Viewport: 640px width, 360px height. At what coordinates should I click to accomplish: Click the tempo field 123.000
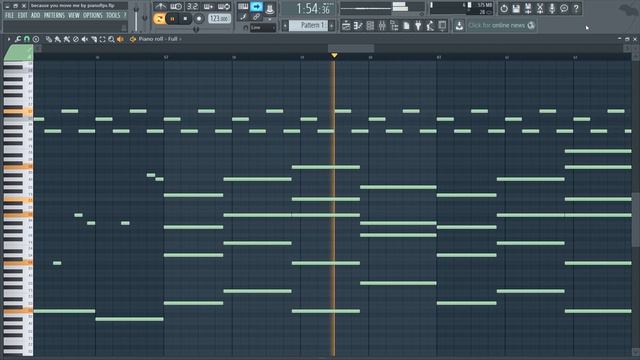(x=219, y=19)
